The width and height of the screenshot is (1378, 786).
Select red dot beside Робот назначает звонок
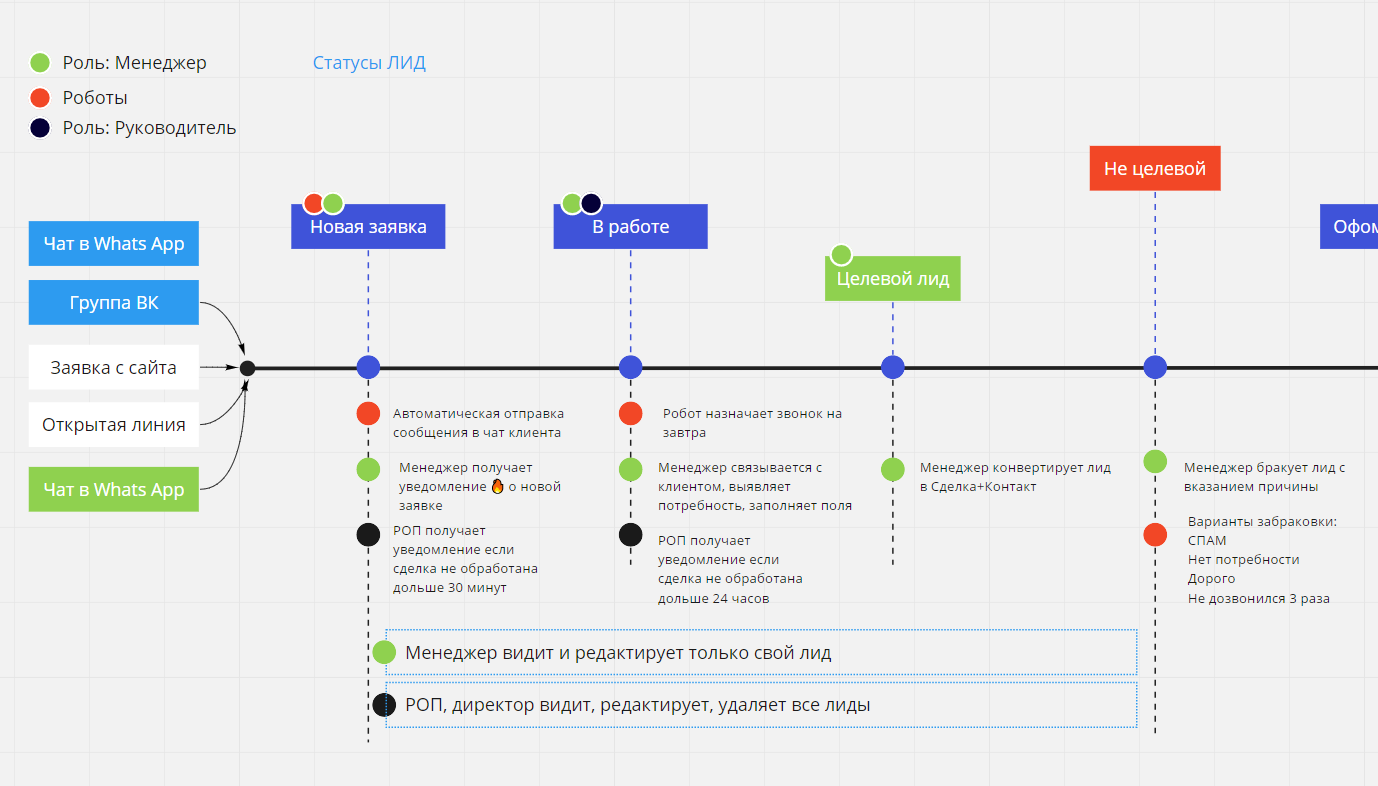(x=631, y=413)
